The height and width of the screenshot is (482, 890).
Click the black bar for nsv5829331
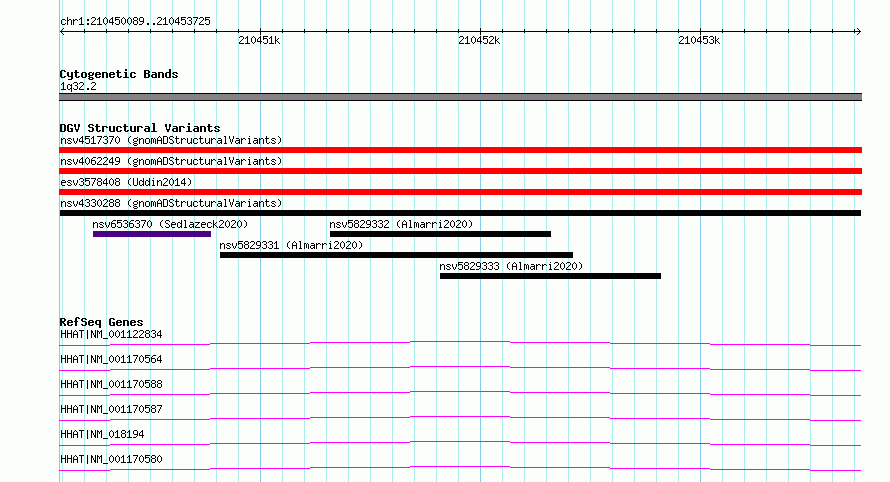click(396, 255)
